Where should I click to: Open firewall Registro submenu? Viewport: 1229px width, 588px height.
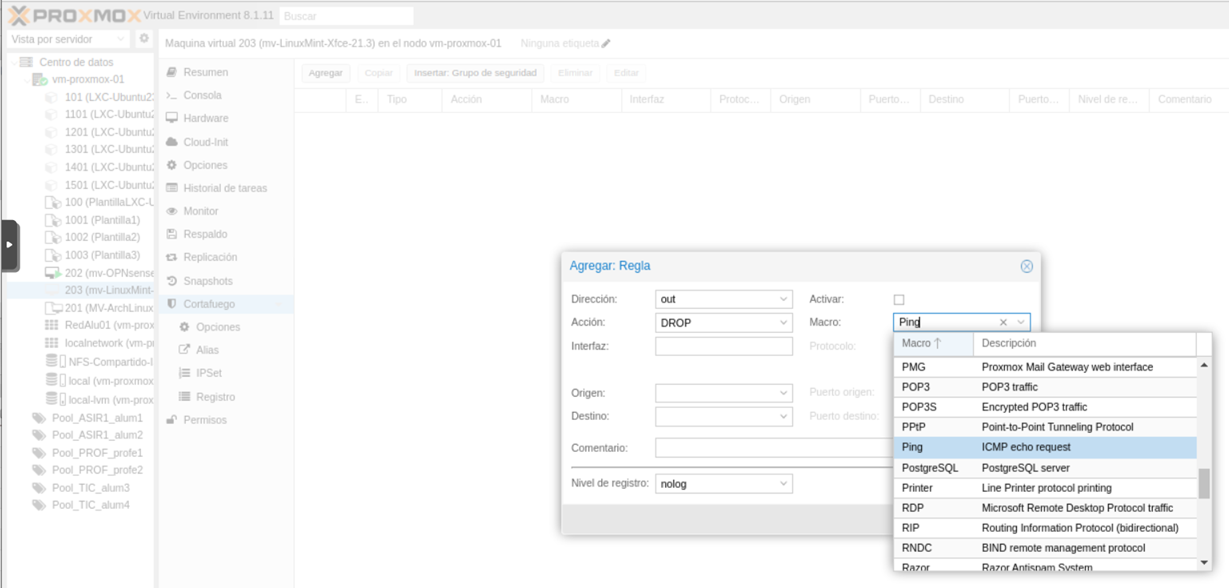215,397
